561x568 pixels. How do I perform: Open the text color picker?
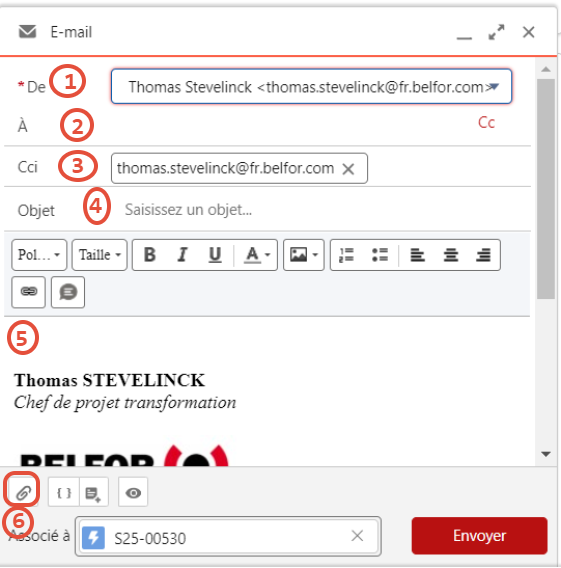point(257,255)
